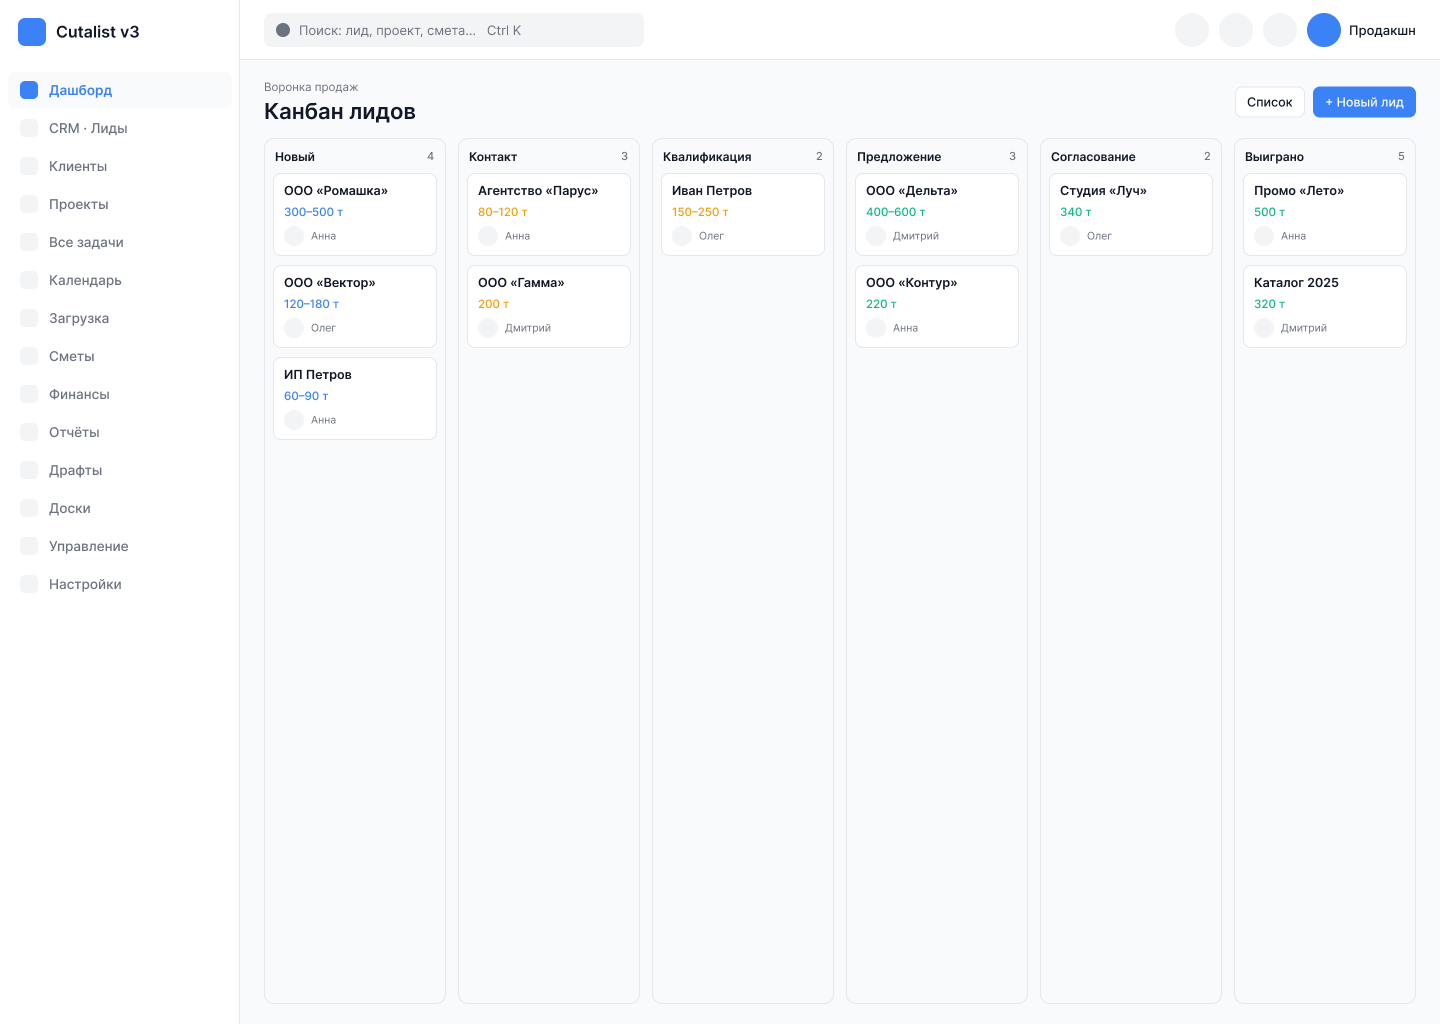The width and height of the screenshot is (1440, 1024).
Task: Click Олег avatar on Студия «Луч» card
Action: [x=1070, y=236]
